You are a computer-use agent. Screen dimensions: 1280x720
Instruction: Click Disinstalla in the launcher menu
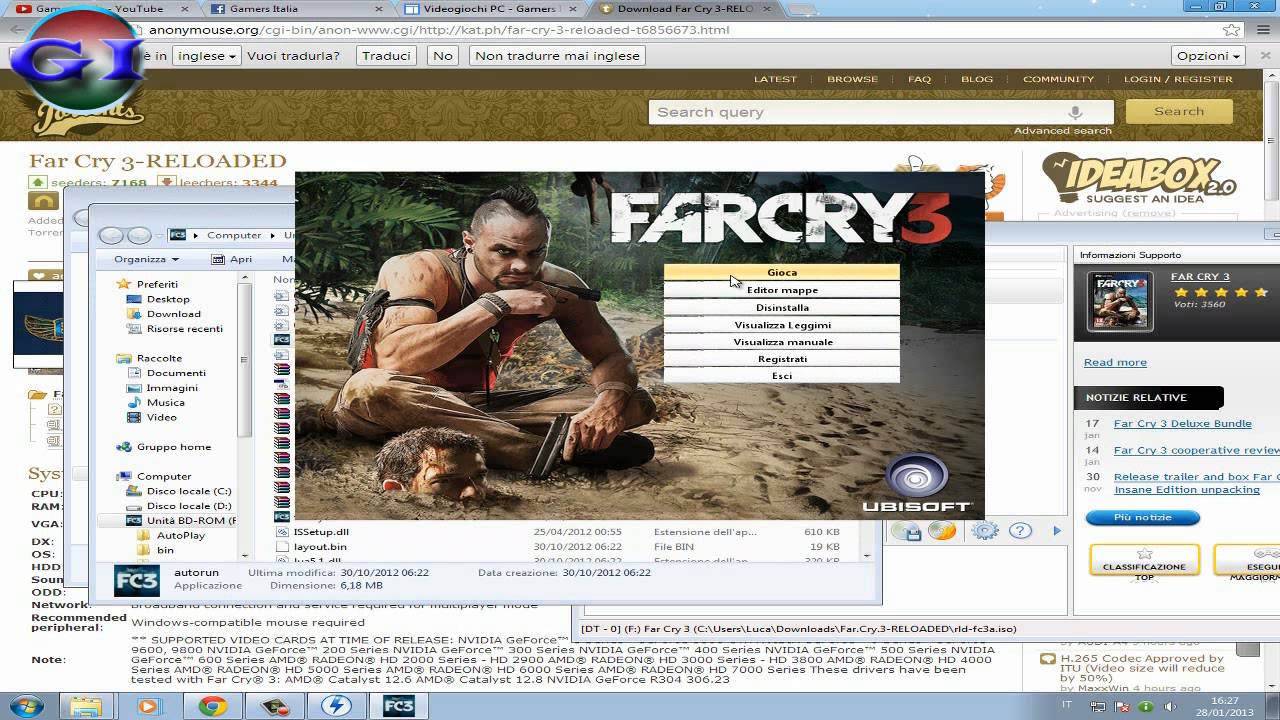(x=782, y=307)
